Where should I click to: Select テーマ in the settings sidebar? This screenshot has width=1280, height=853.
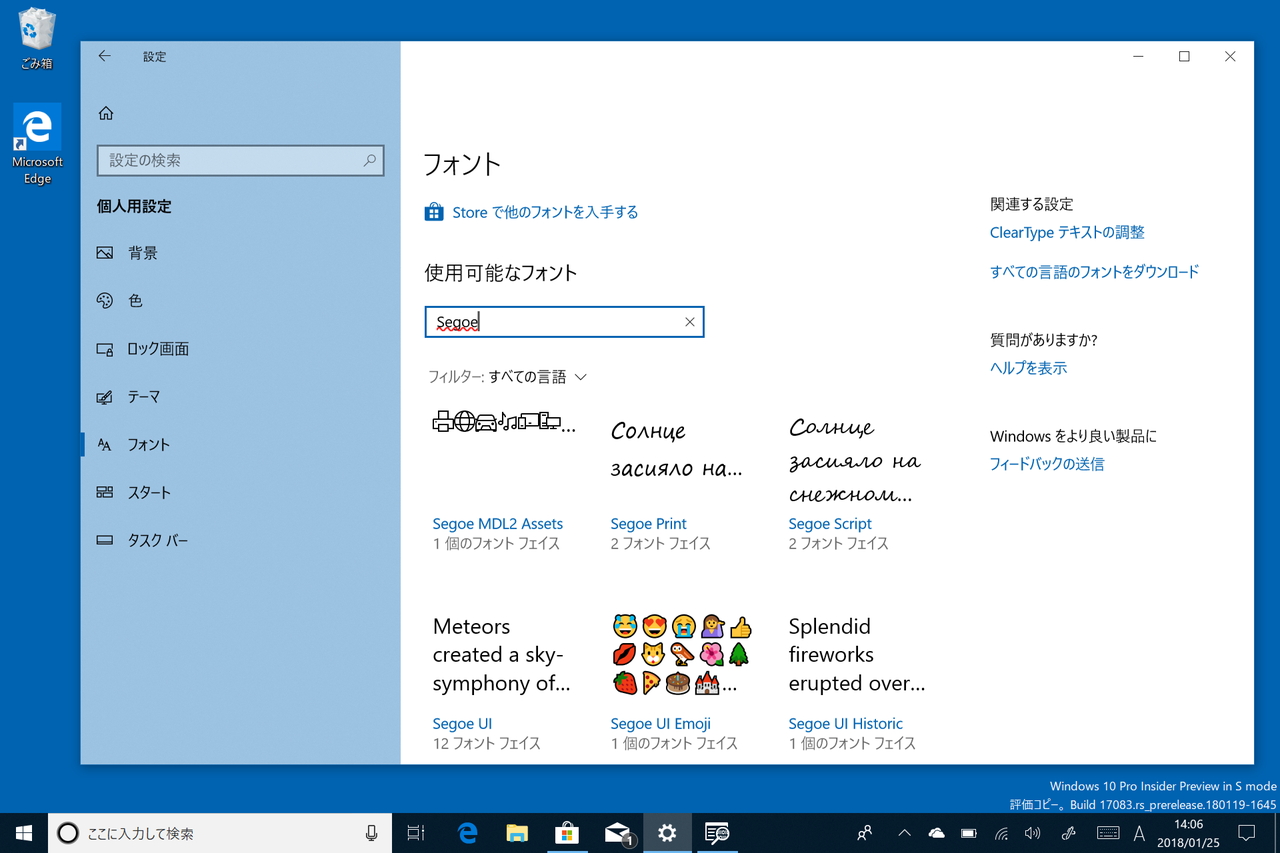[143, 397]
